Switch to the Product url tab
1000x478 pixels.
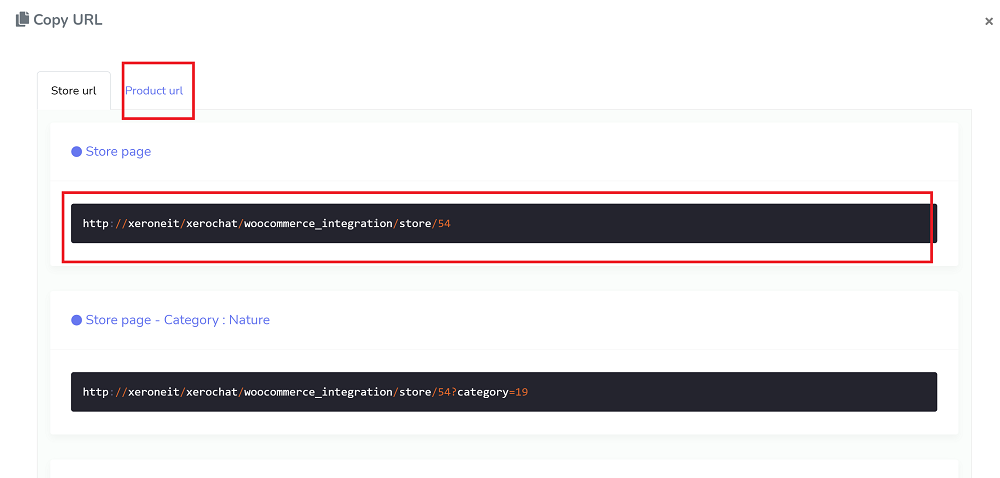pyautogui.click(x=154, y=91)
